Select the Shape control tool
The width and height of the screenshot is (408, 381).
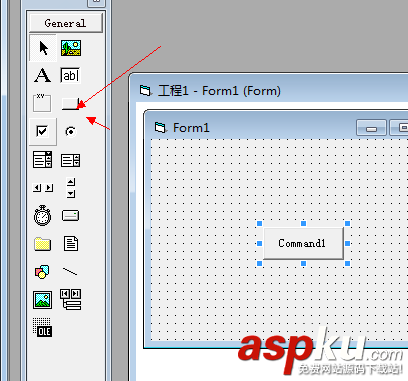43,272
